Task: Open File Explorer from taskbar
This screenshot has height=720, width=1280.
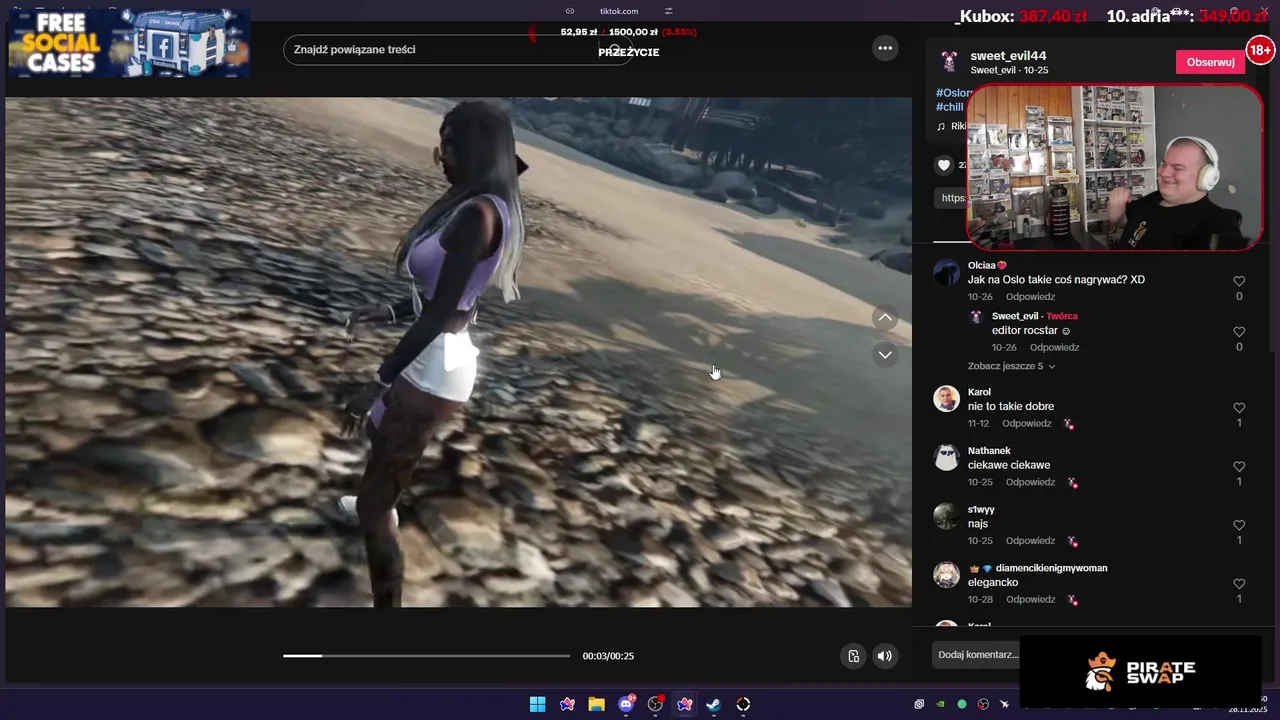Action: [x=596, y=704]
